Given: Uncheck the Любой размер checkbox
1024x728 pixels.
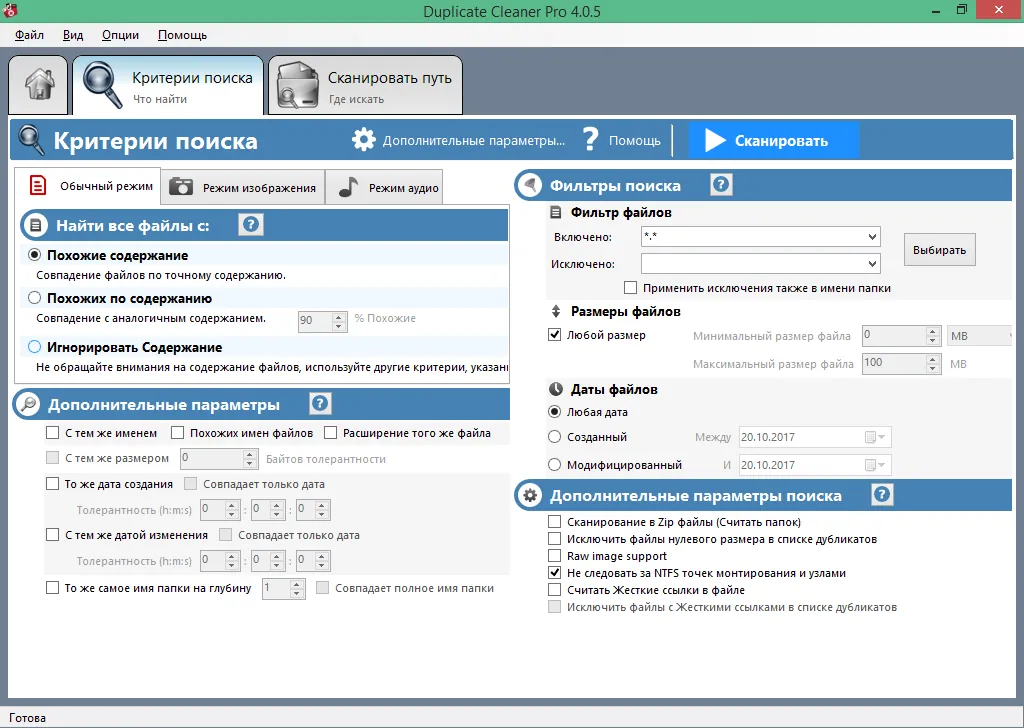Looking at the screenshot, I should (x=554, y=335).
